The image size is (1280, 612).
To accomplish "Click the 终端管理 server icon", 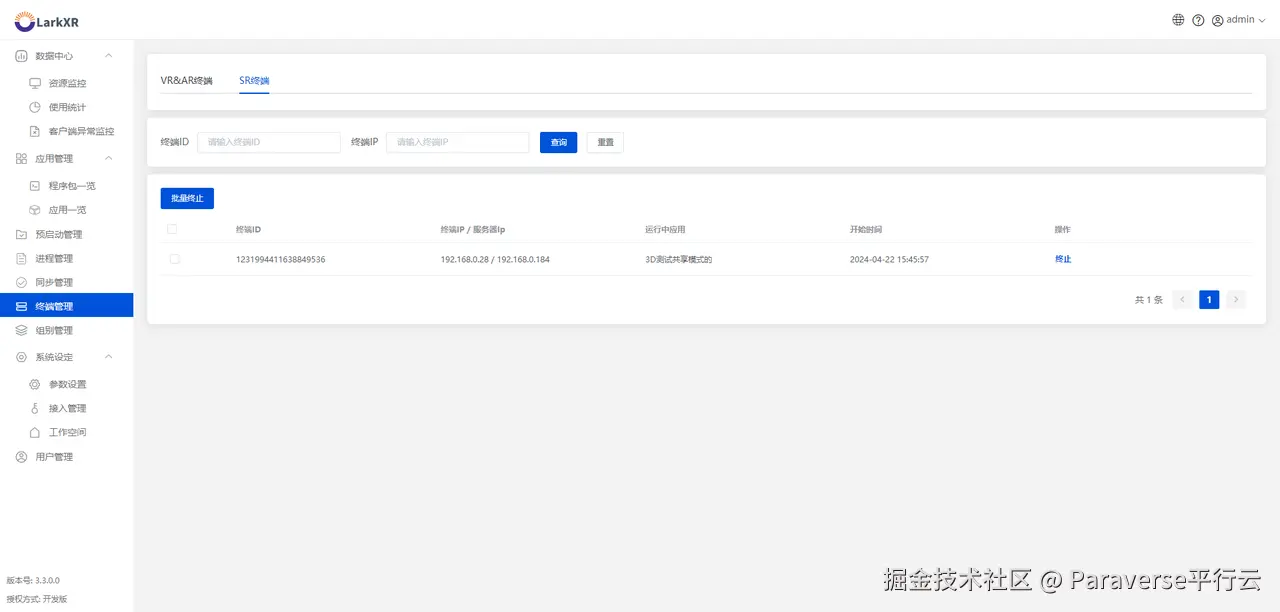I will click(21, 306).
